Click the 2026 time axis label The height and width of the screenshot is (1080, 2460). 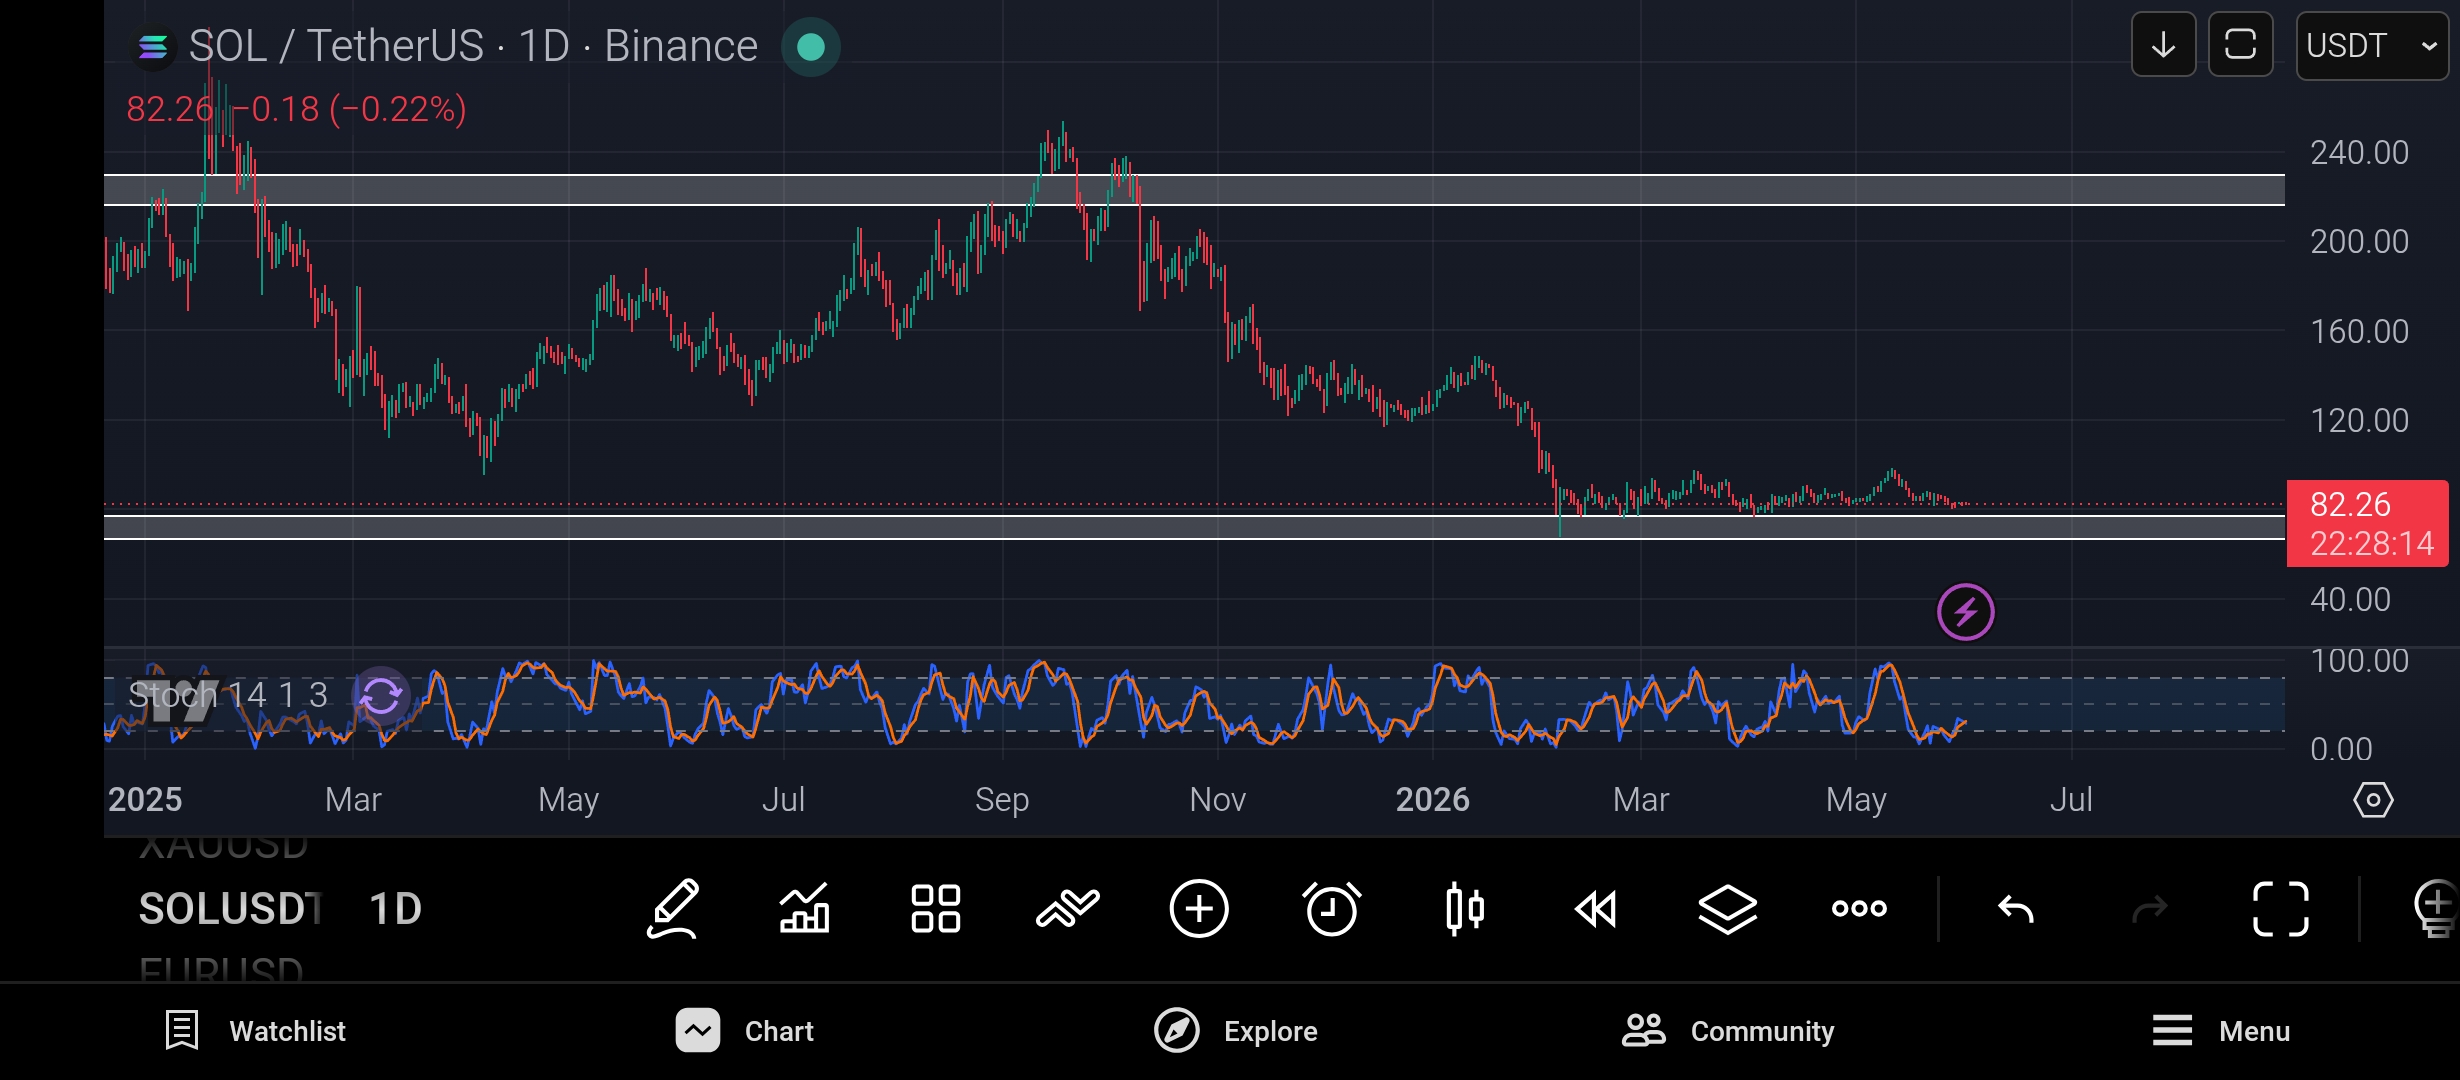point(1433,799)
